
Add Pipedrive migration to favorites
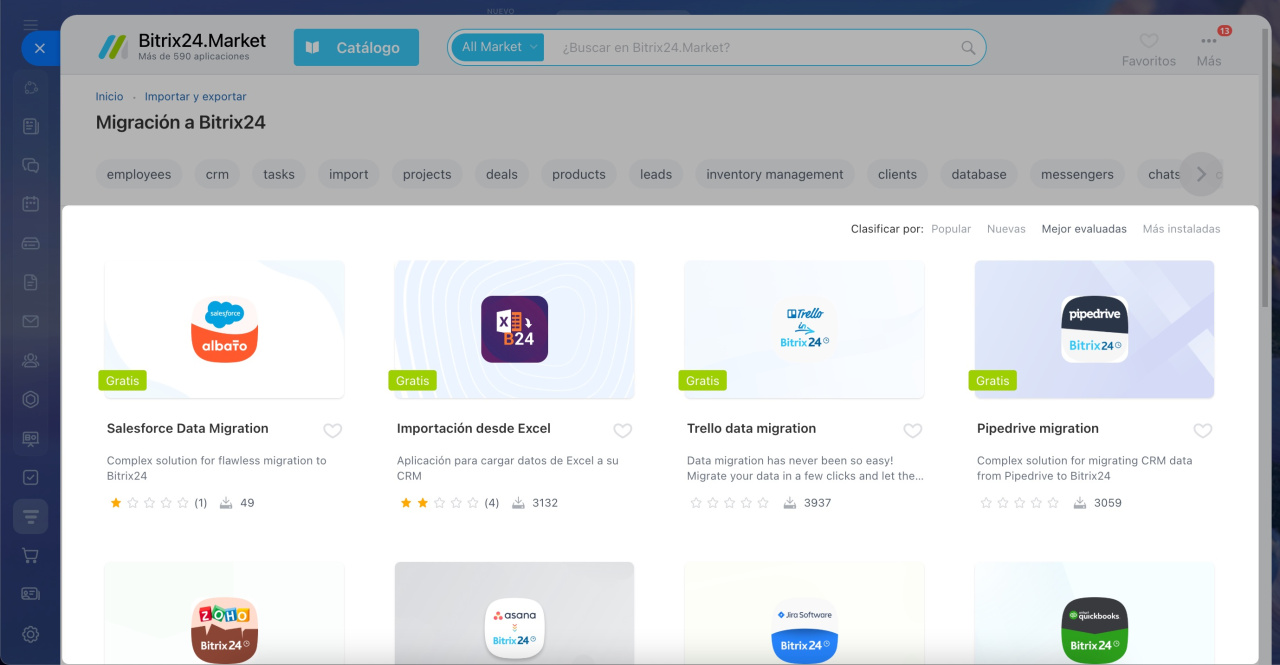point(1203,430)
